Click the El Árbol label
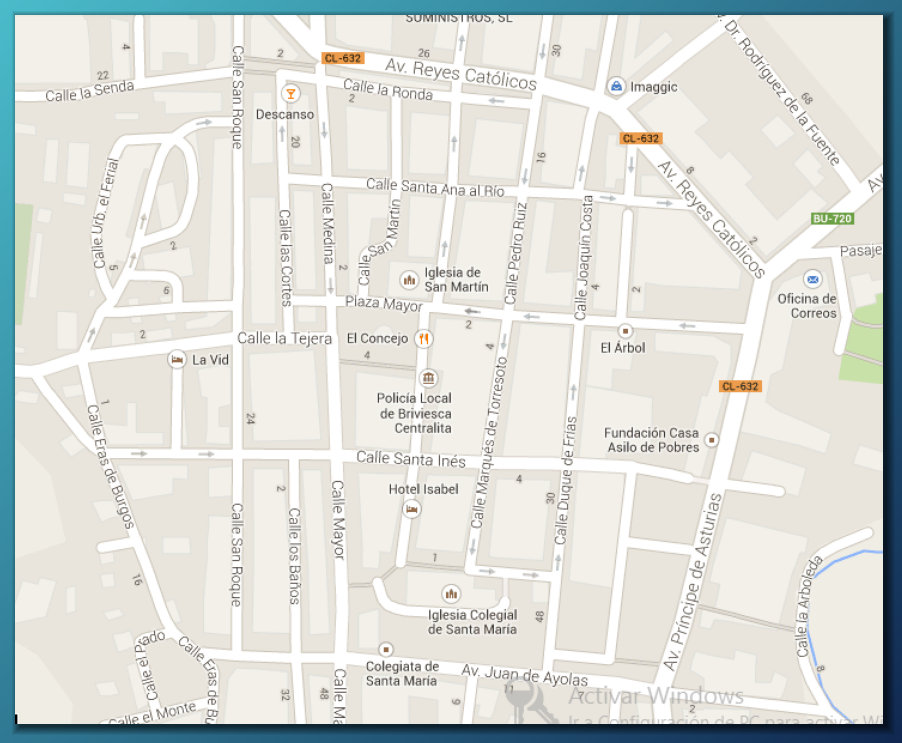 (623, 348)
